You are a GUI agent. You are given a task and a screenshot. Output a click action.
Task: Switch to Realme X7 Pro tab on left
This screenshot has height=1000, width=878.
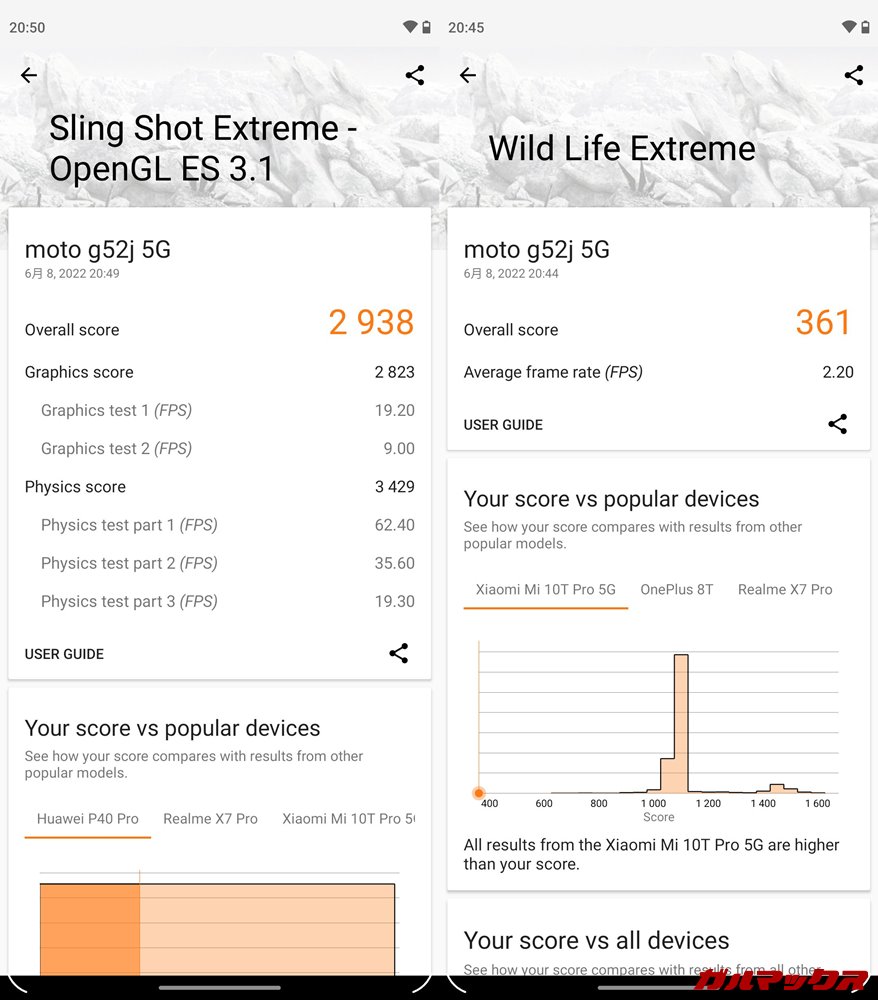click(x=210, y=818)
